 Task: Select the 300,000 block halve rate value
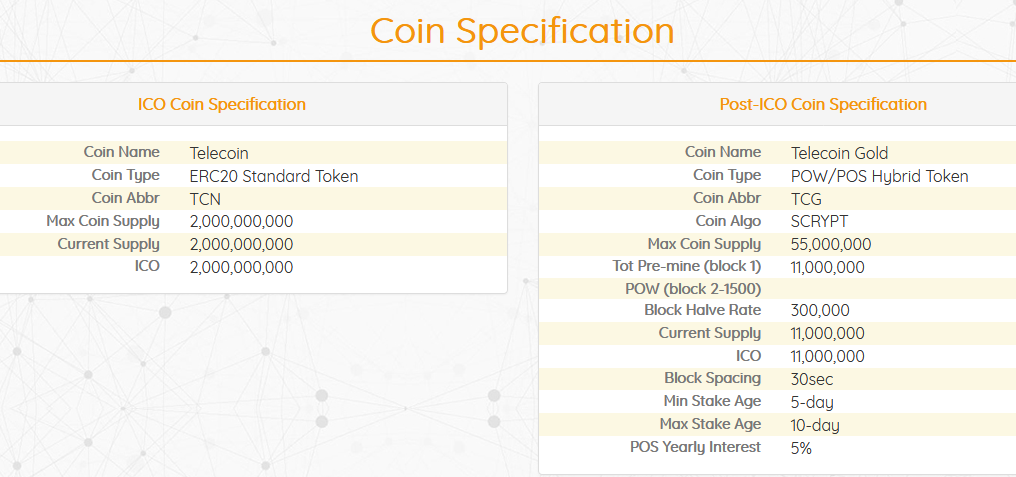[820, 311]
